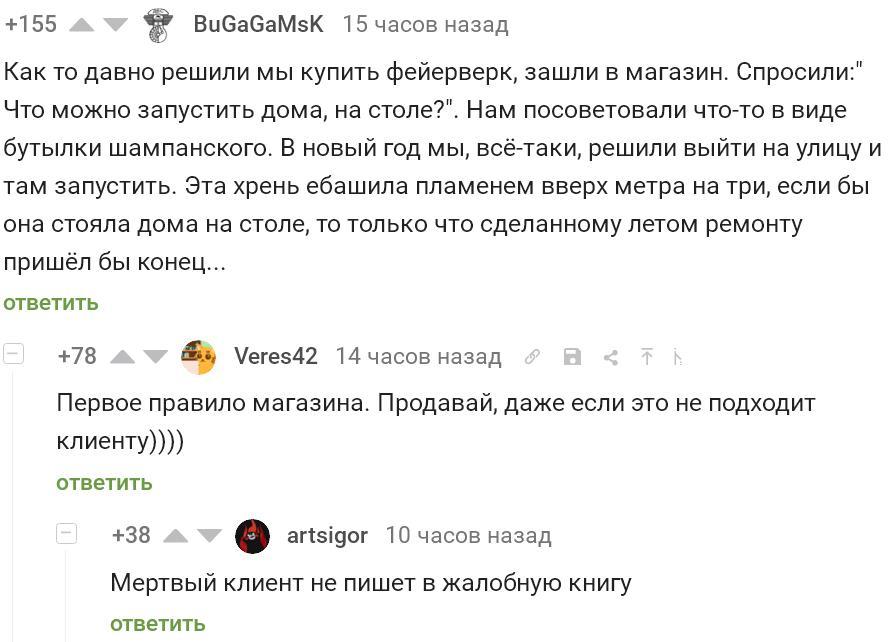Reply to Veres42's comment via ответить
This screenshot has width=890, height=642.
tap(104, 483)
